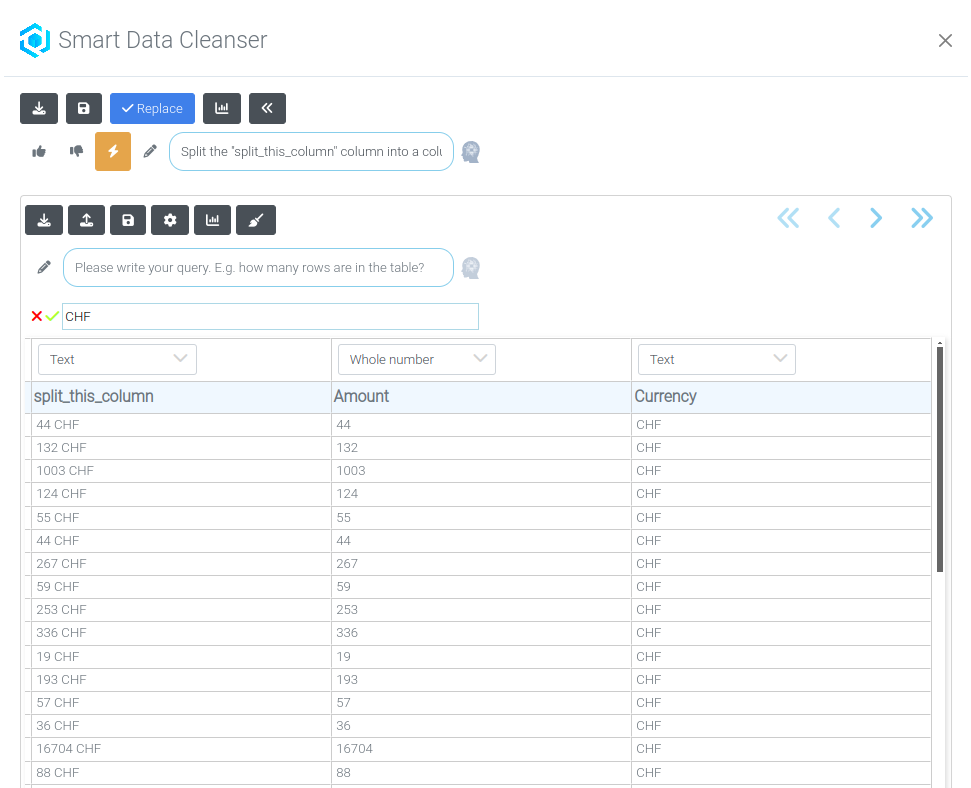This screenshot has height=788, width=971.
Task: Expand the Whole number type dropdown
Action: 416,359
